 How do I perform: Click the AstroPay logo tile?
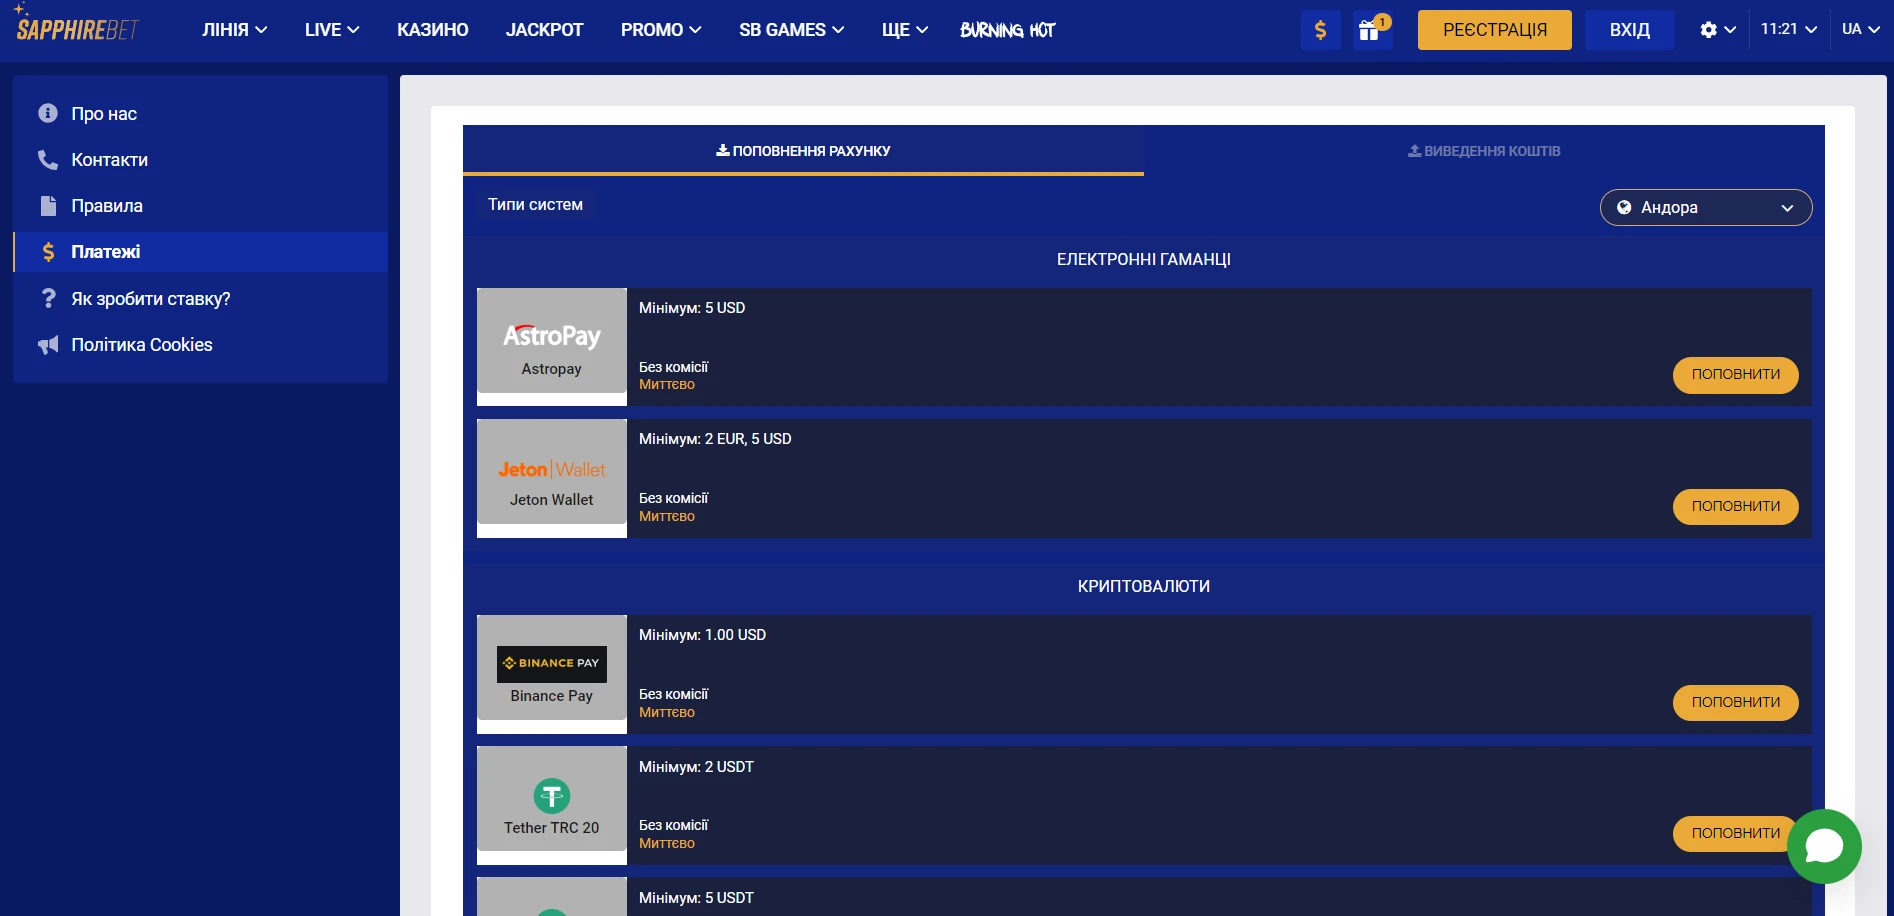coord(552,341)
